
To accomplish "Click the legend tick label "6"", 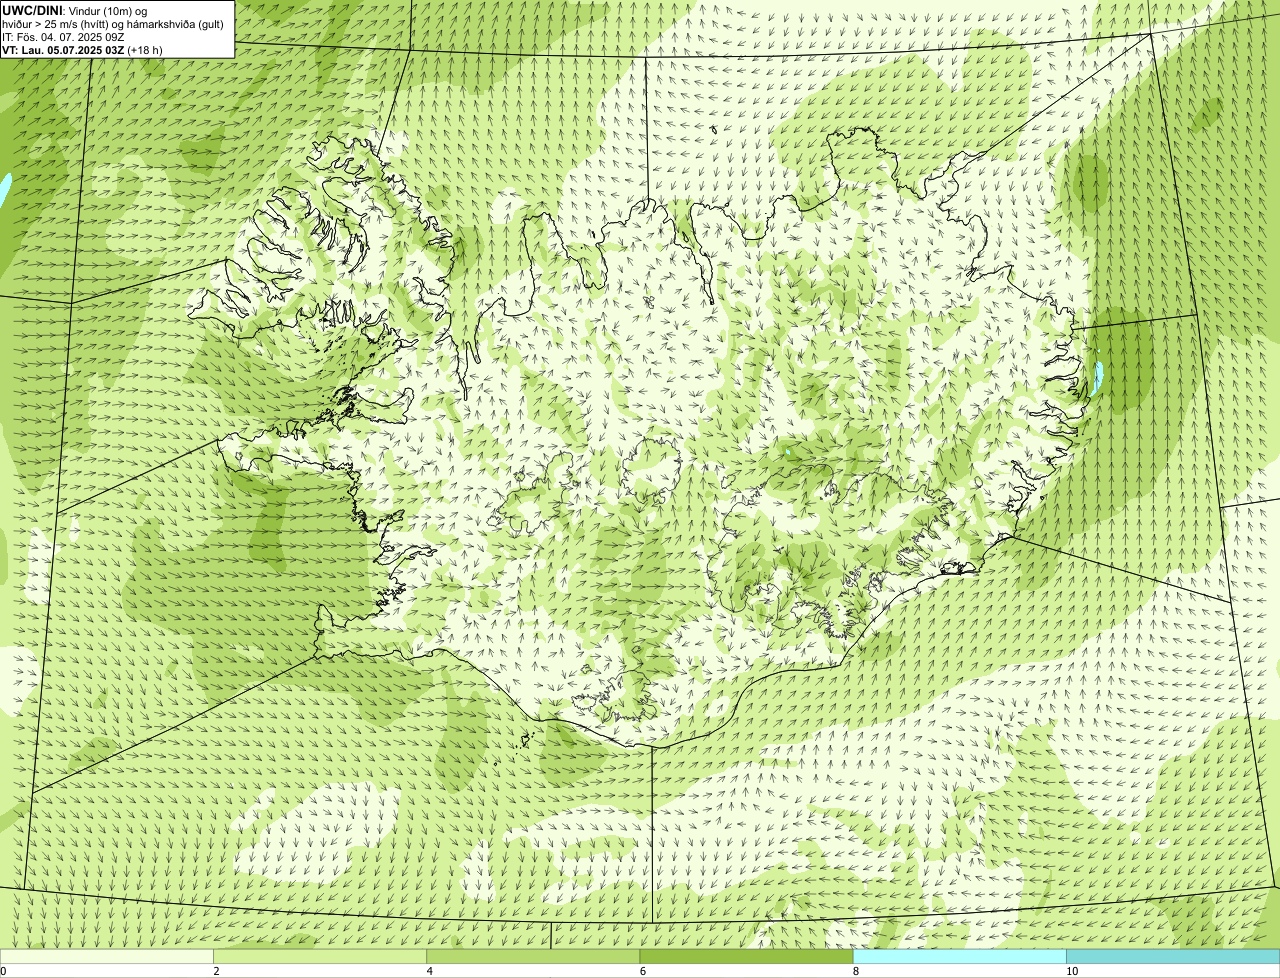I will (x=643, y=971).
